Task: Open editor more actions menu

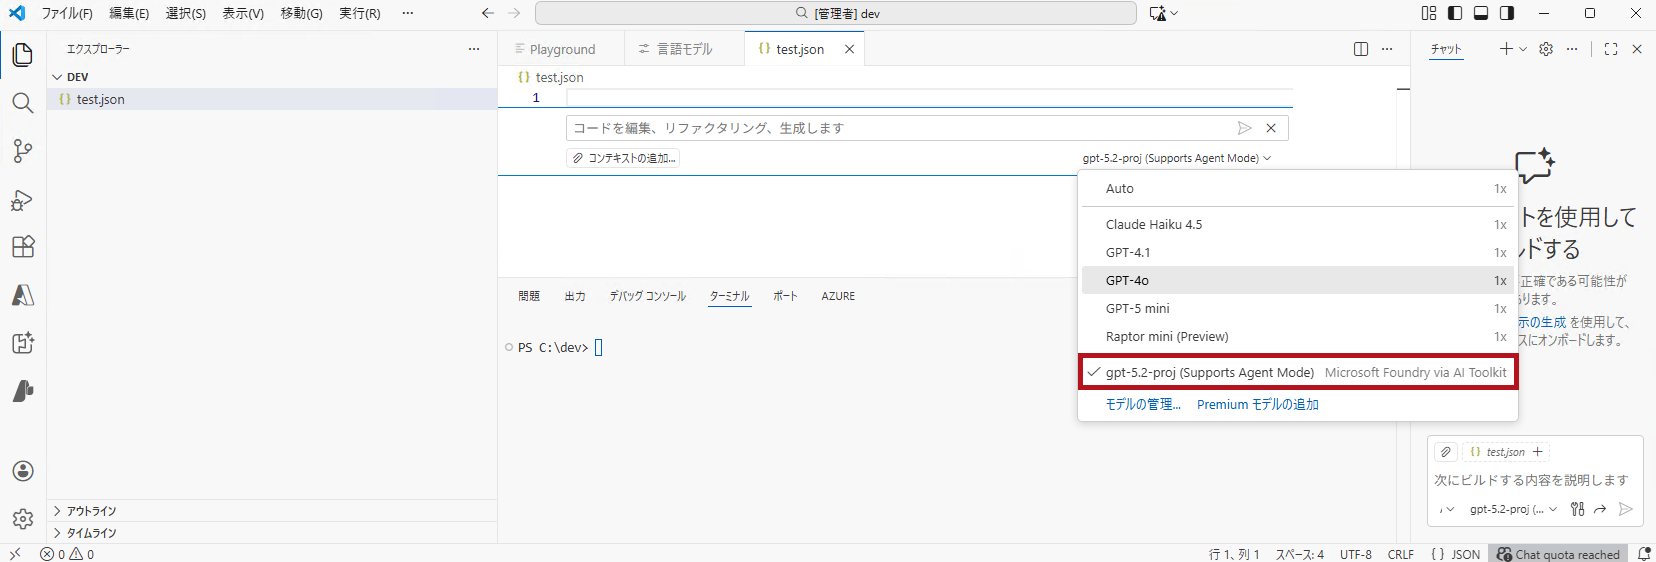Action: tap(1387, 49)
